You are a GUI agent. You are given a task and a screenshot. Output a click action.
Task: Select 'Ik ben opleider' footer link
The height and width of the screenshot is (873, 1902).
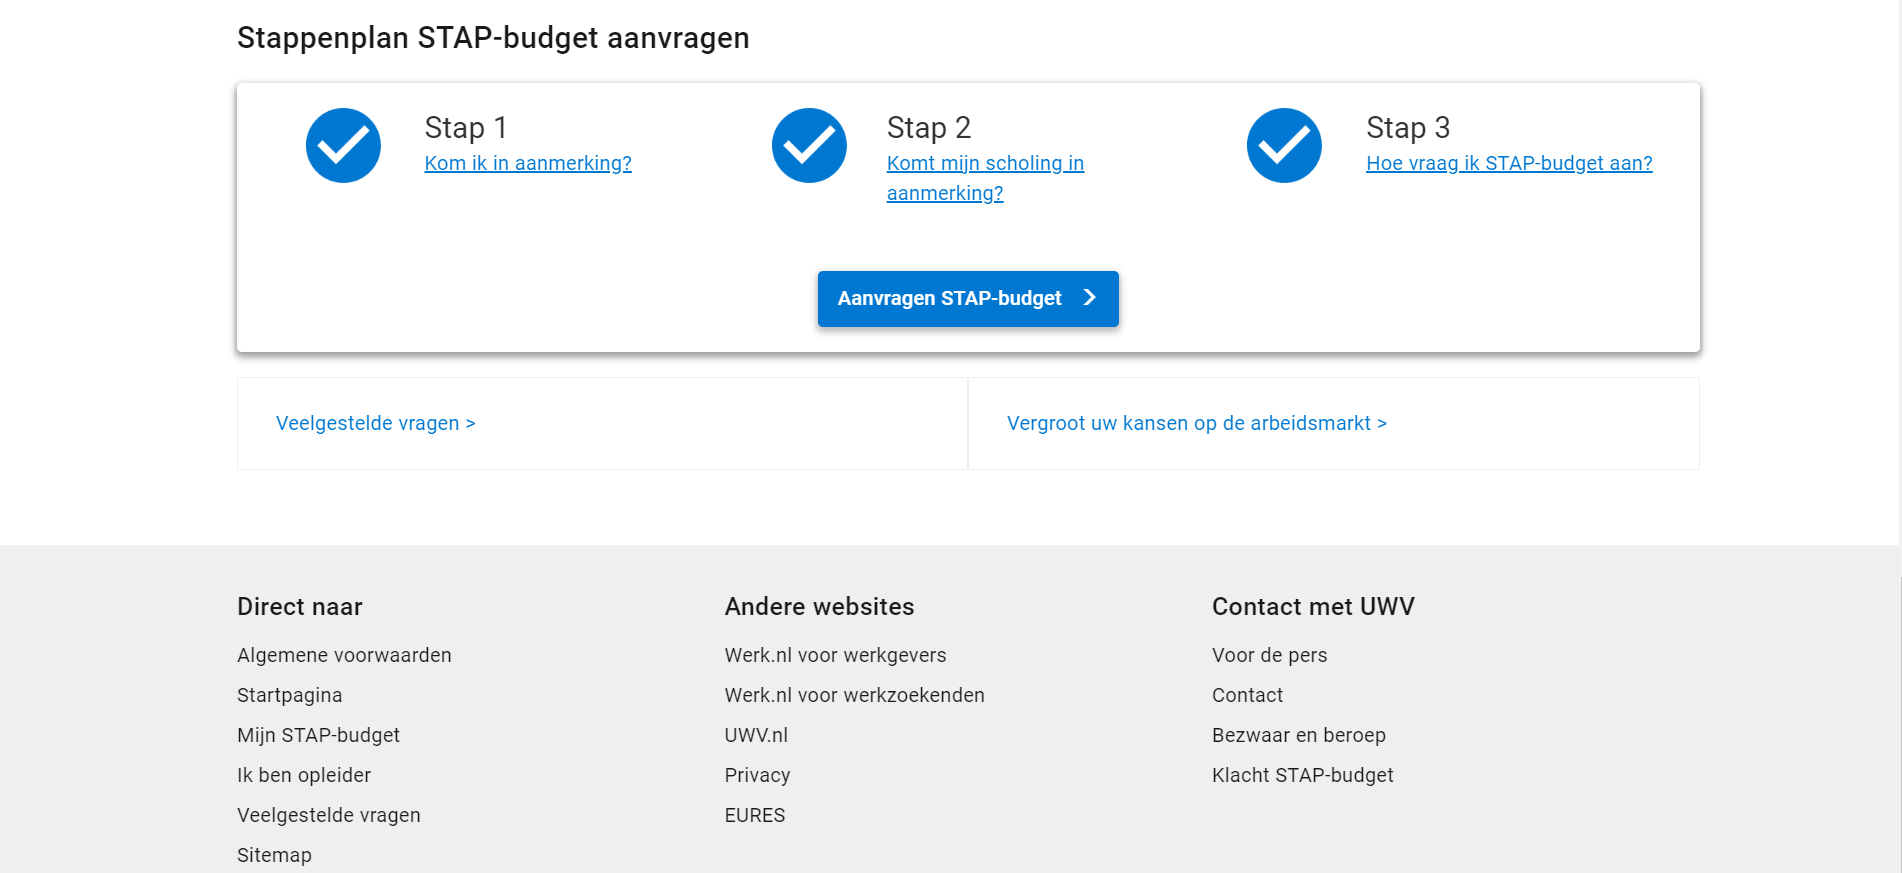303,775
